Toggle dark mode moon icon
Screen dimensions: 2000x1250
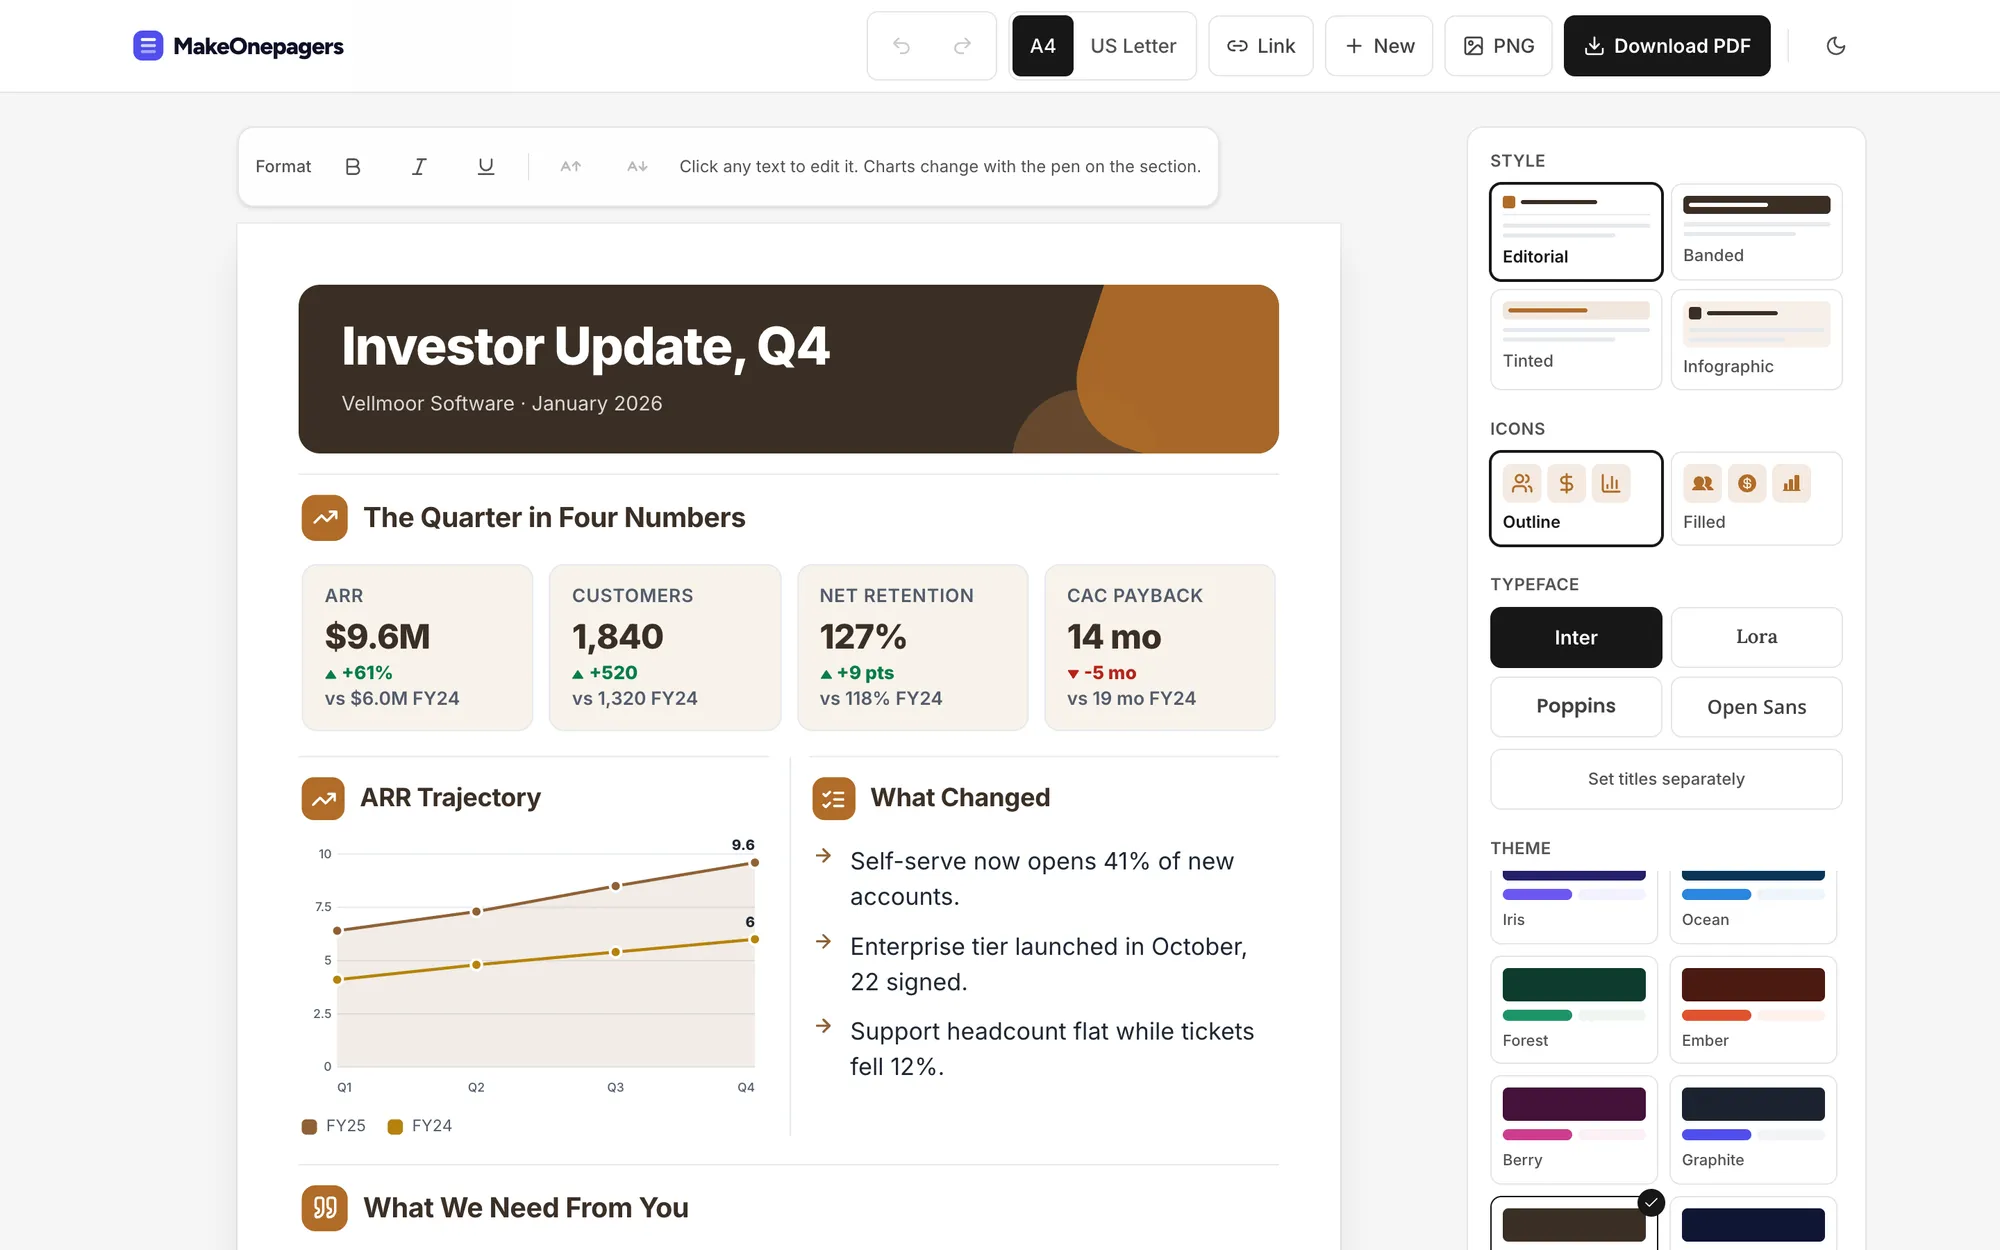(1836, 46)
